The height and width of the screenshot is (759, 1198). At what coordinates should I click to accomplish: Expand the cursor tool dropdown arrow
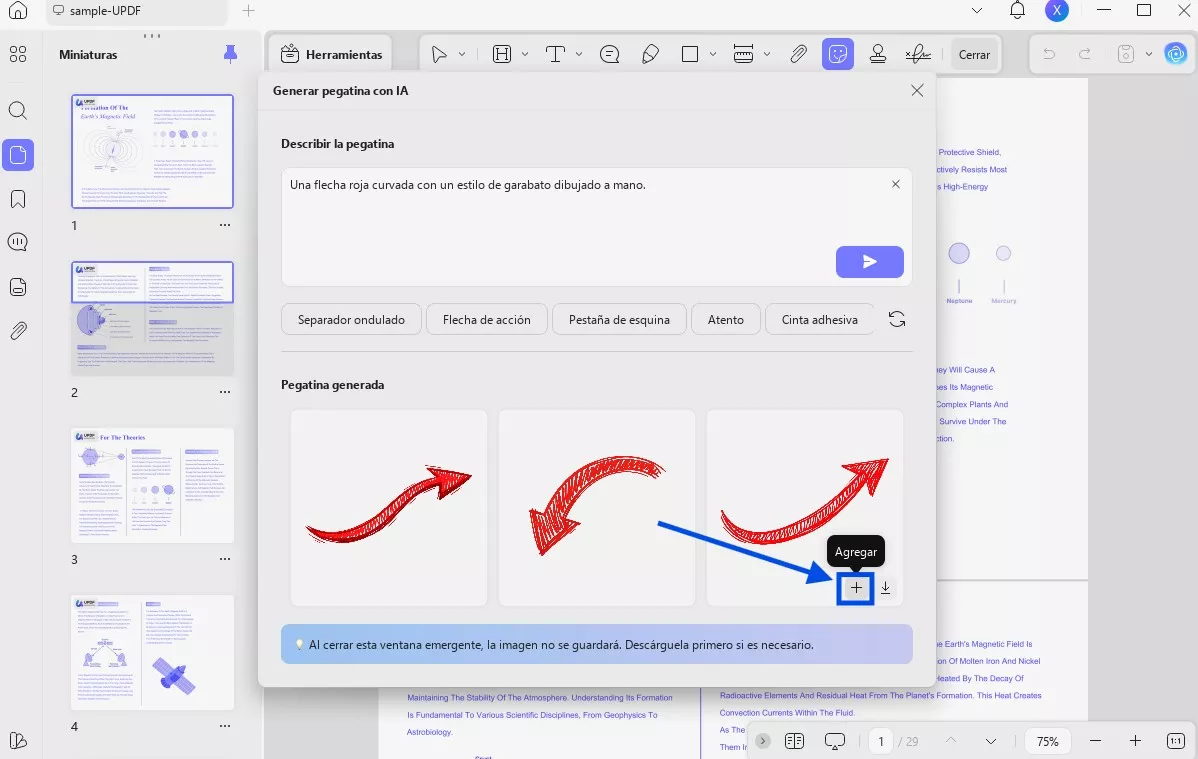pos(461,54)
